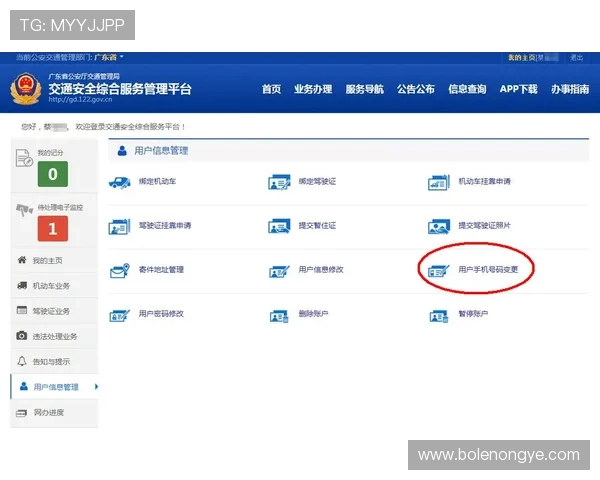This screenshot has height=480, width=600.
Task: Click the 用户手机号码变更 text link
Action: click(488, 269)
